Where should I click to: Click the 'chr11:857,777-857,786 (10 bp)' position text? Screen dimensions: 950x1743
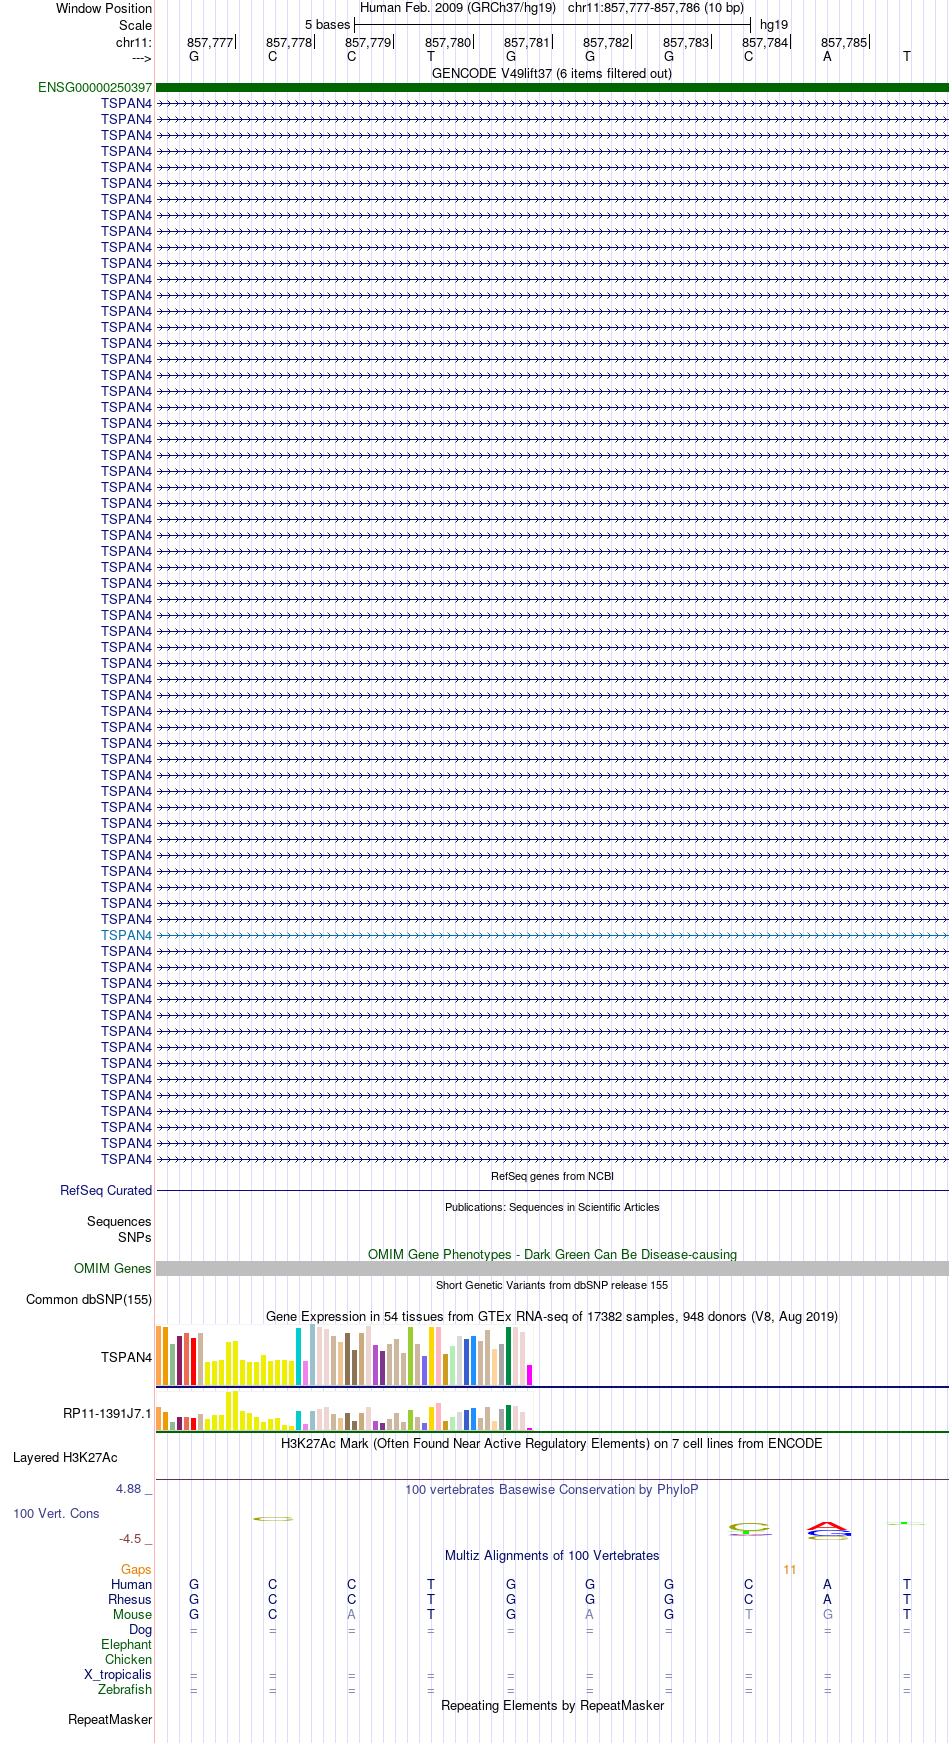[x=656, y=8]
